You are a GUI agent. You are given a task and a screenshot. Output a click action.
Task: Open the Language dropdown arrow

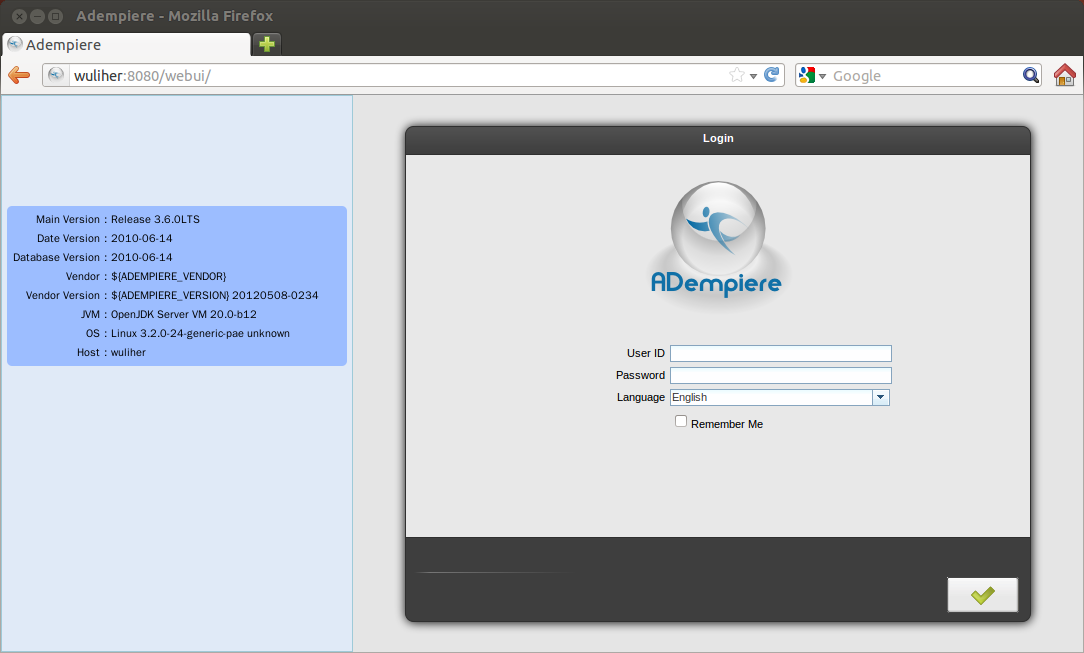881,397
